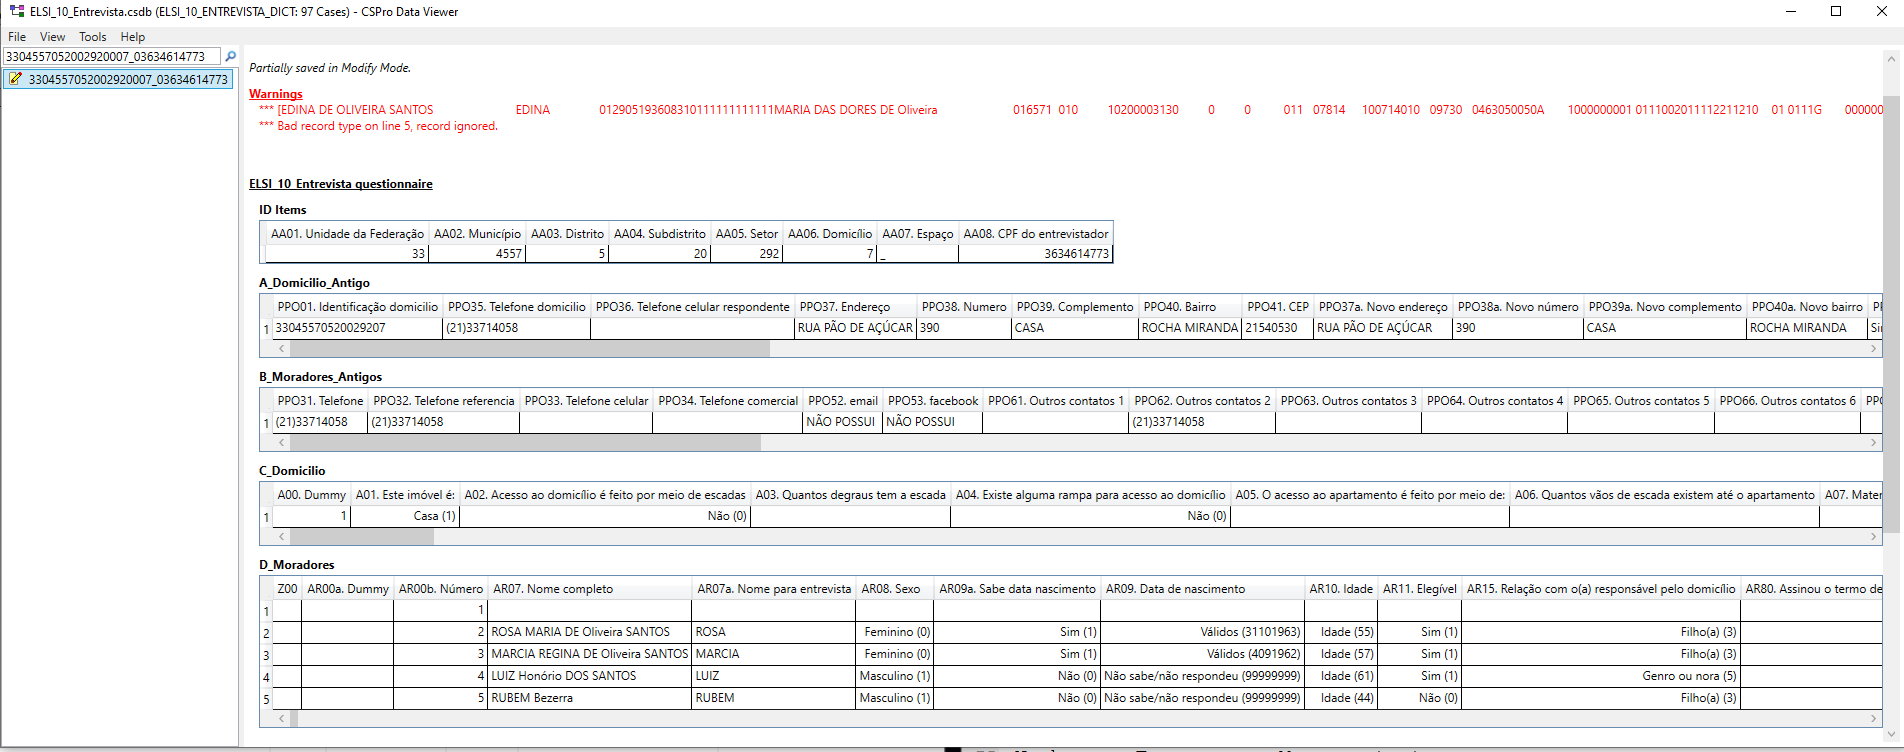Click the name MARCIA REGINA DE Oliveira SANTOS
The height and width of the screenshot is (752, 1904).
point(589,654)
